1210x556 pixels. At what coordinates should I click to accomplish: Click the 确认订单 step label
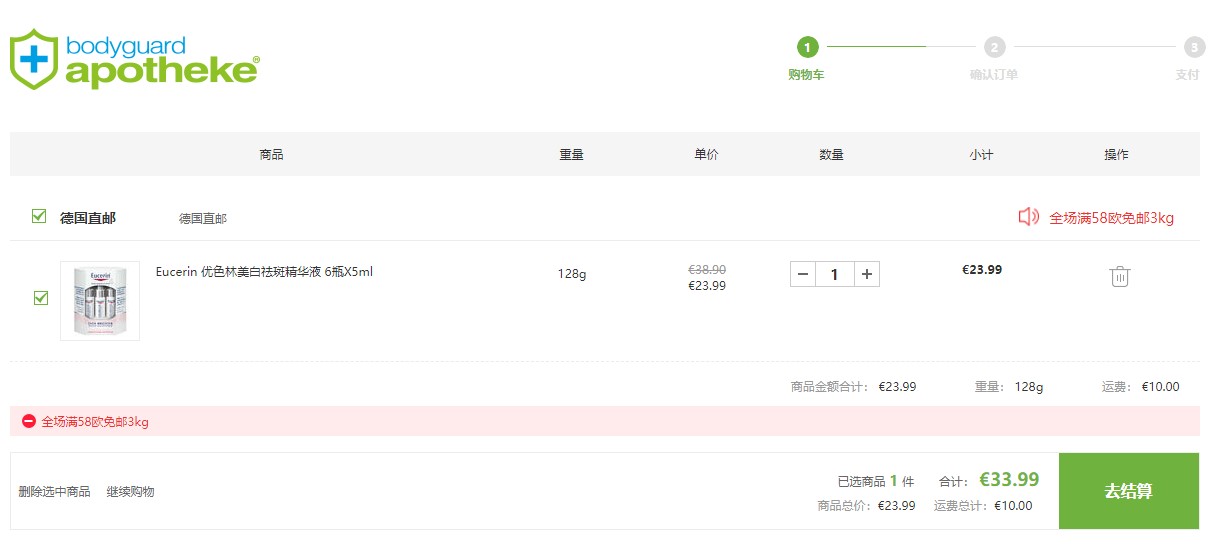click(994, 75)
